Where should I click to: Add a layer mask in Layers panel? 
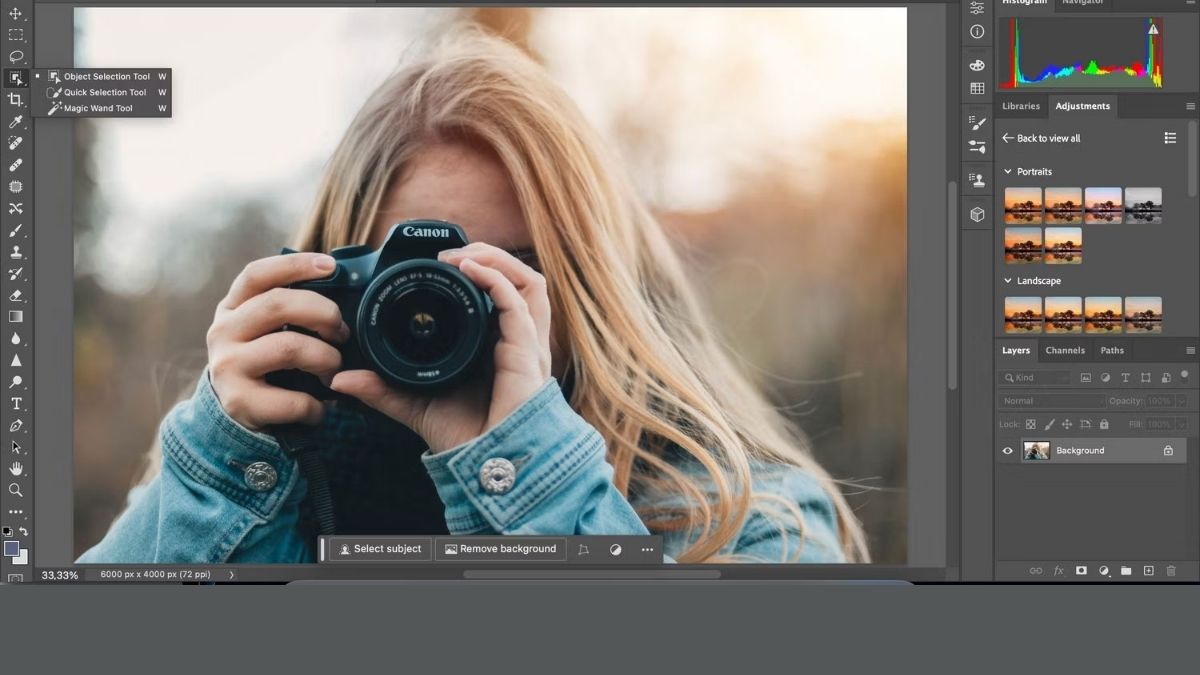pos(1081,571)
